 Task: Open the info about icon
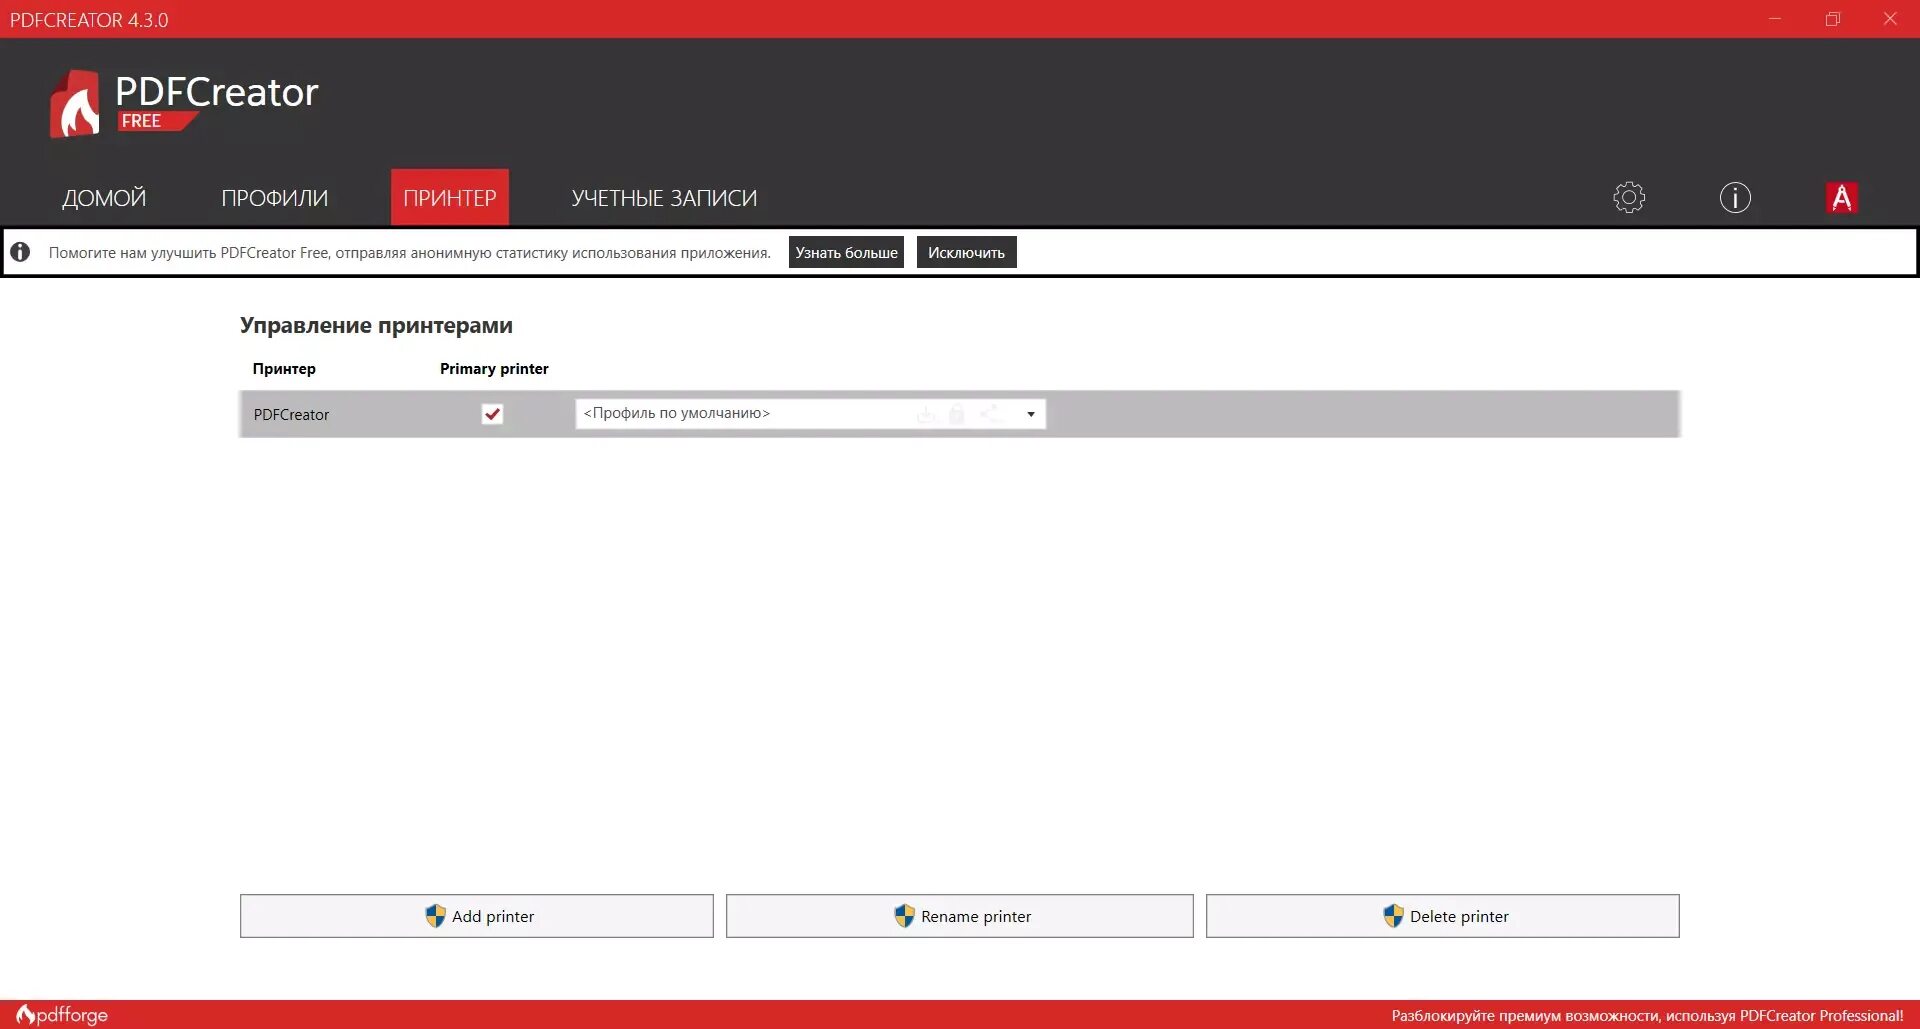tap(1735, 197)
